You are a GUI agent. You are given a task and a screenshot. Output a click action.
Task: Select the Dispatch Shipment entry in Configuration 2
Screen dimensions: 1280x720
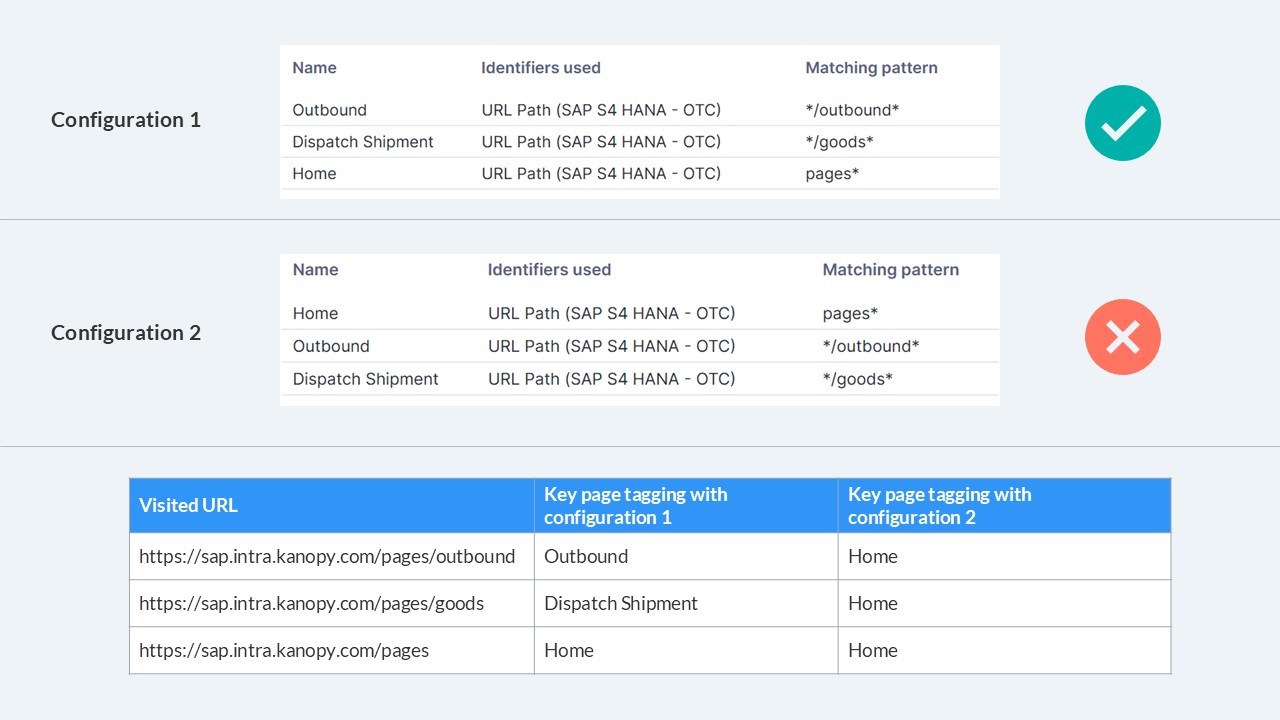pyautogui.click(x=365, y=379)
